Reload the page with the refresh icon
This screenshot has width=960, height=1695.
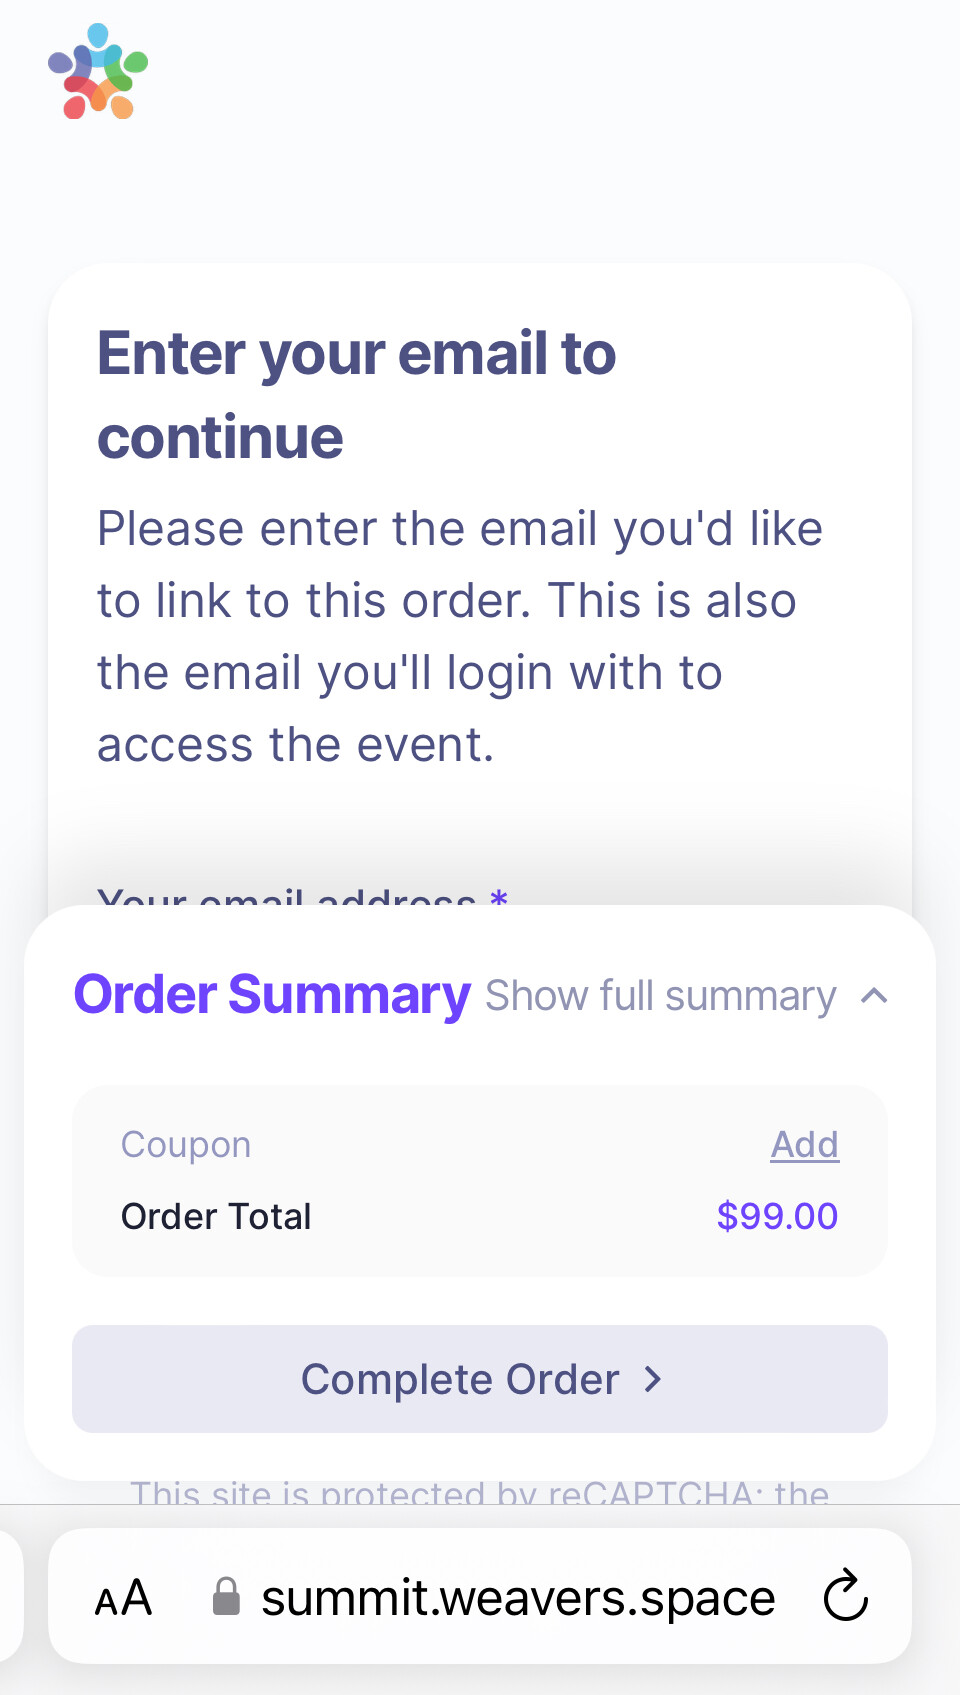[x=846, y=1596]
